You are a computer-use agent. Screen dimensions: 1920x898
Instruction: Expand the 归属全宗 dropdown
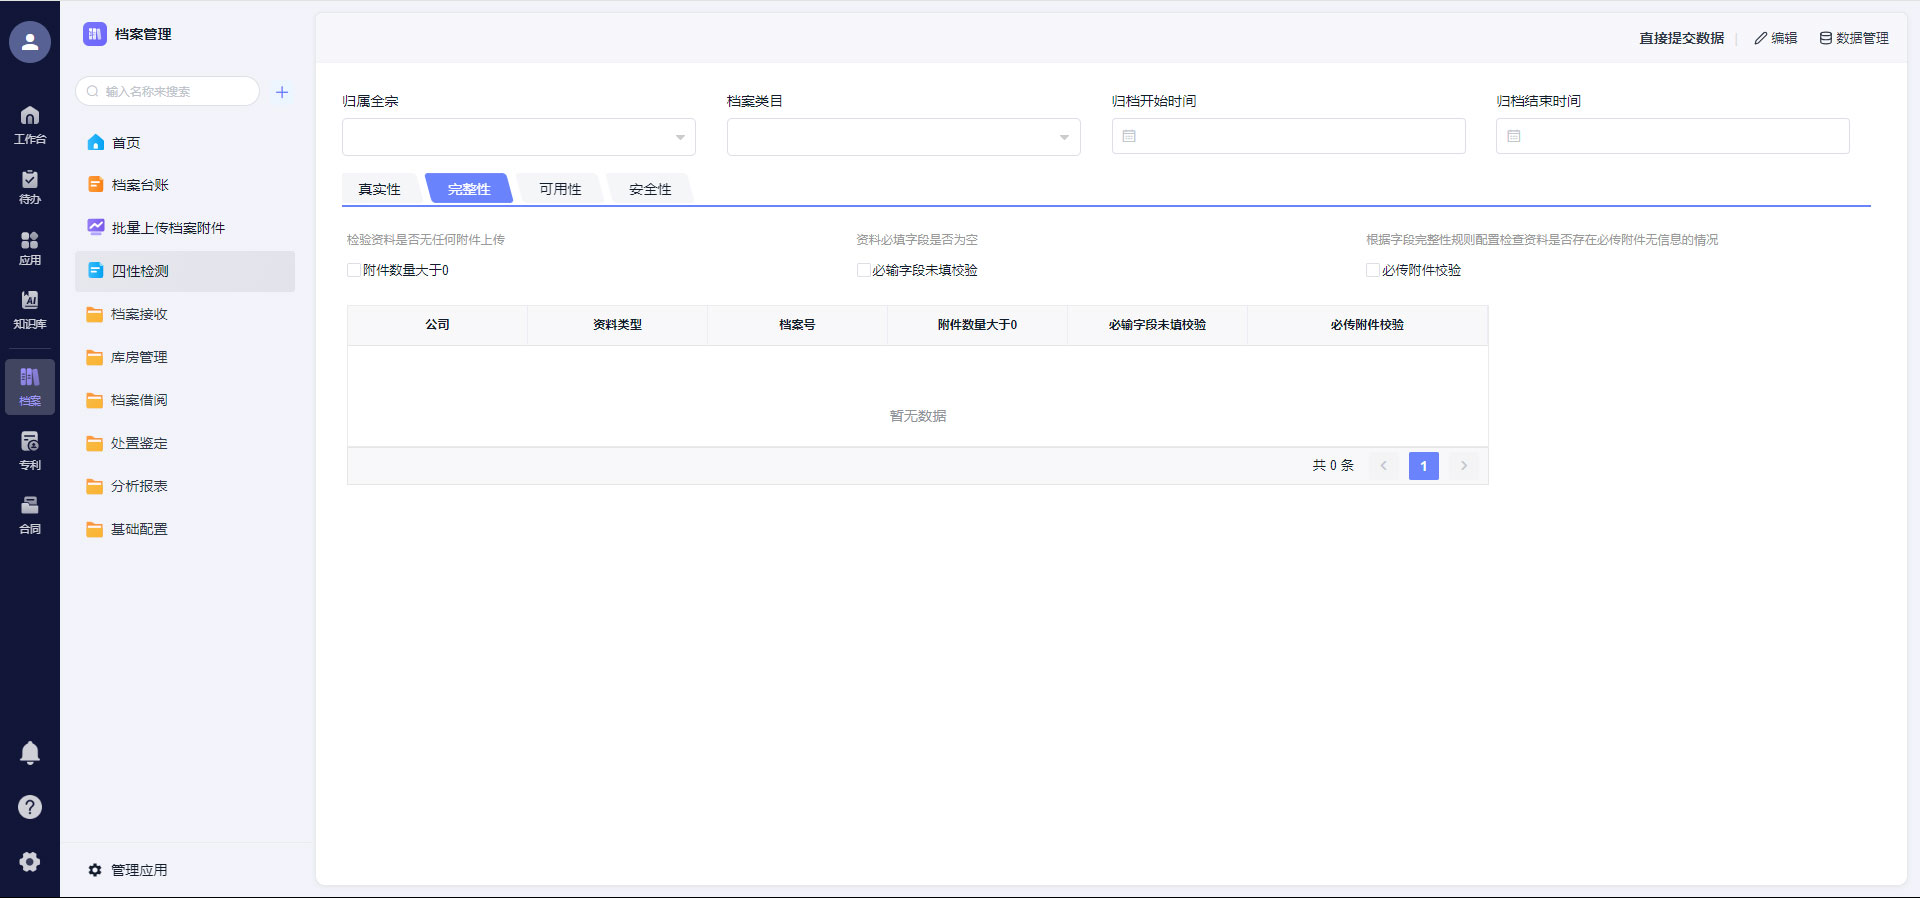click(518, 137)
